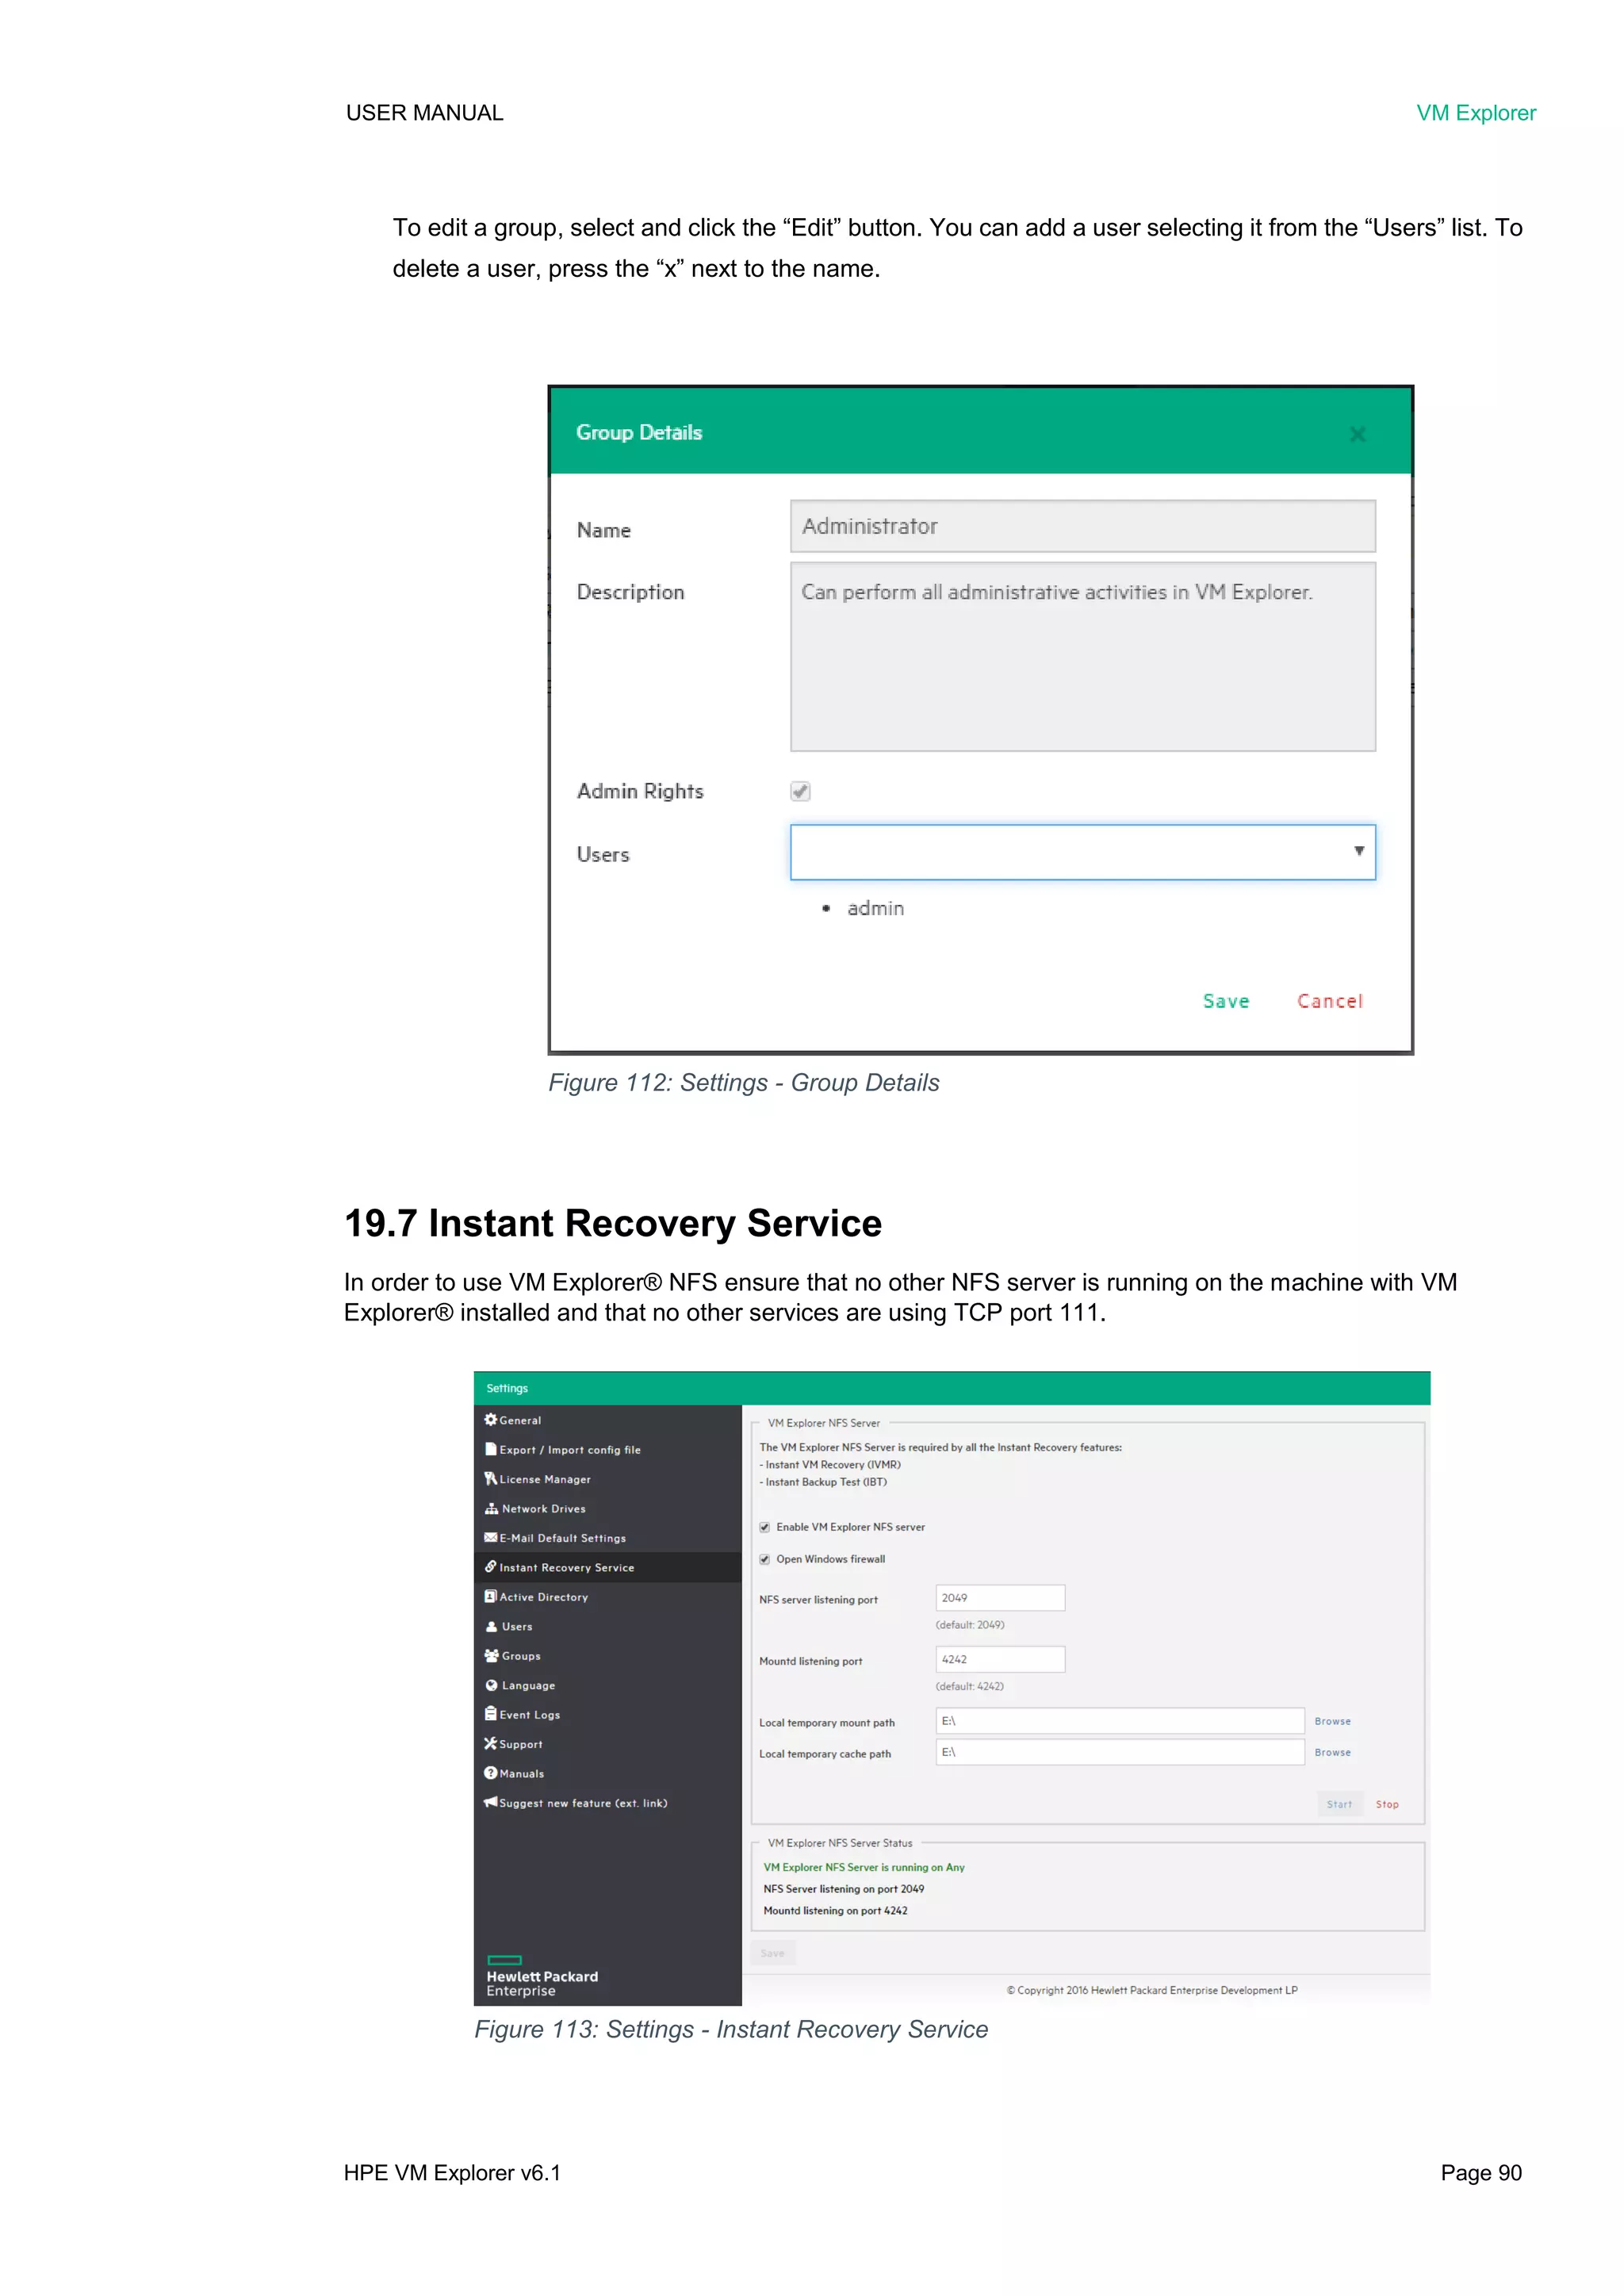Click the Stop NFS server button

coord(1387,1804)
